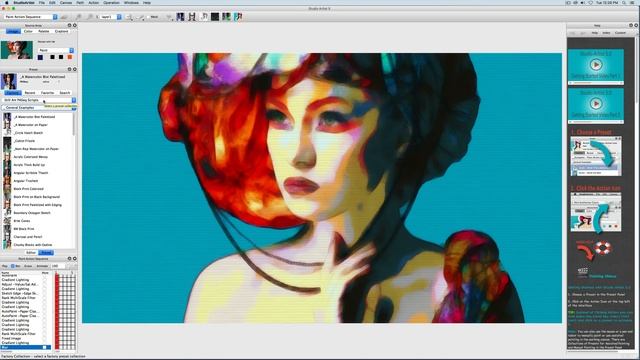Toggle the Mask checkbox in top toolbar
The height and width of the screenshot is (360, 640).
pos(148,17)
